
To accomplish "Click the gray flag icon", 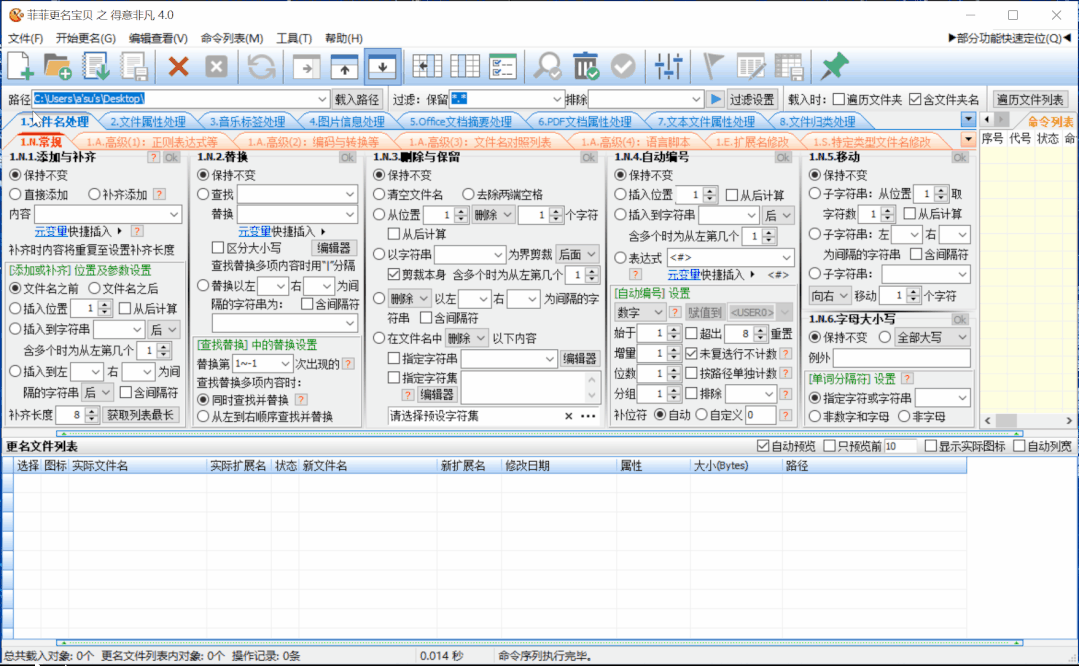I will (712, 66).
